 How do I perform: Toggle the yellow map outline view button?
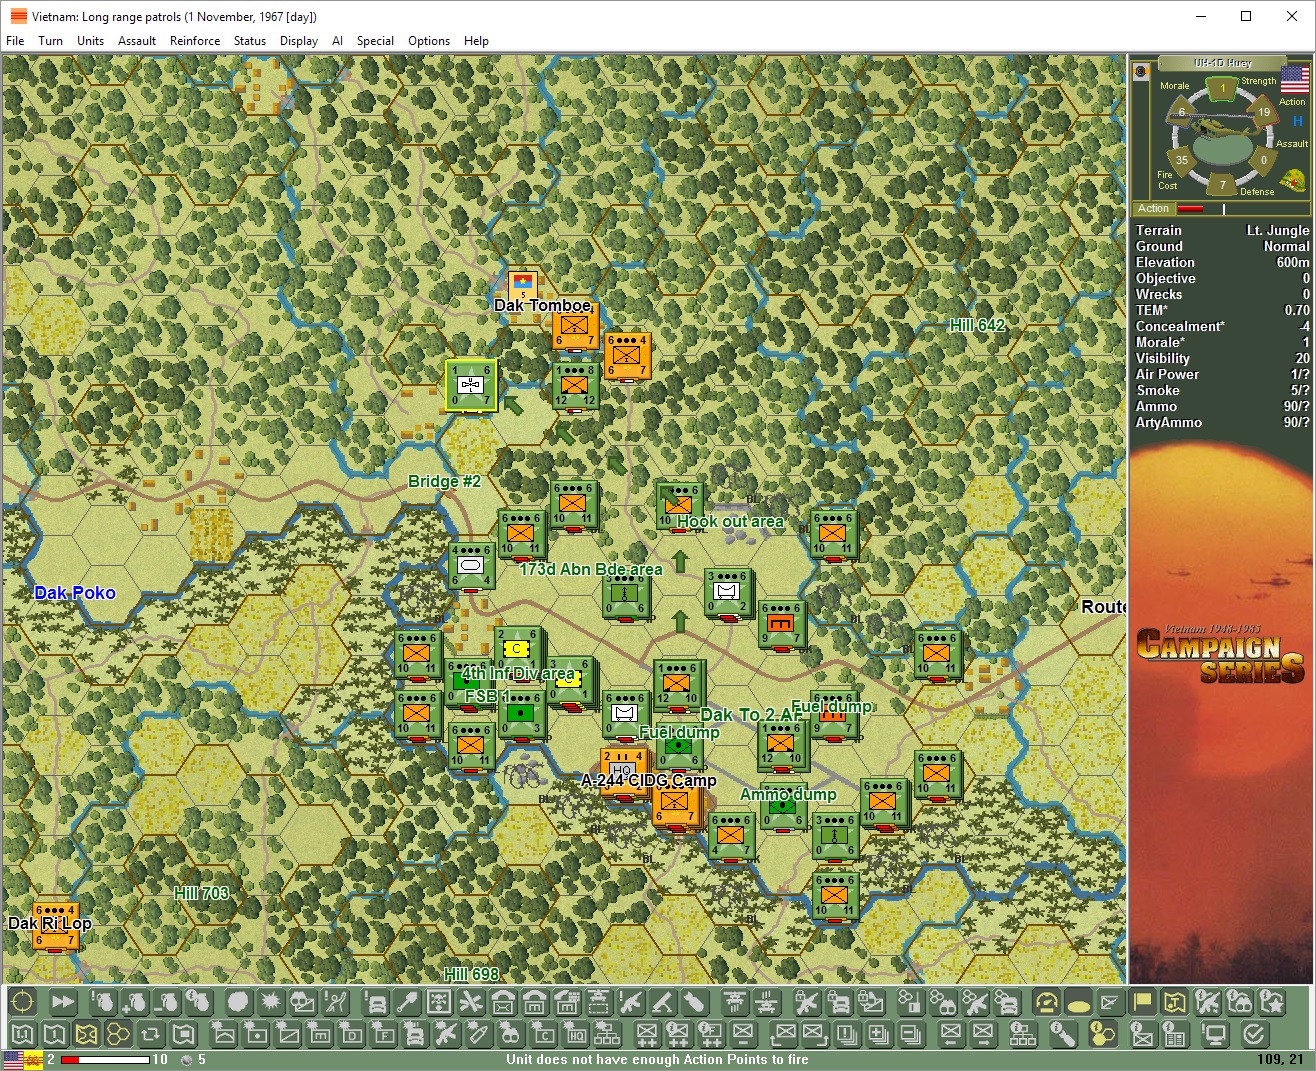[86, 1033]
